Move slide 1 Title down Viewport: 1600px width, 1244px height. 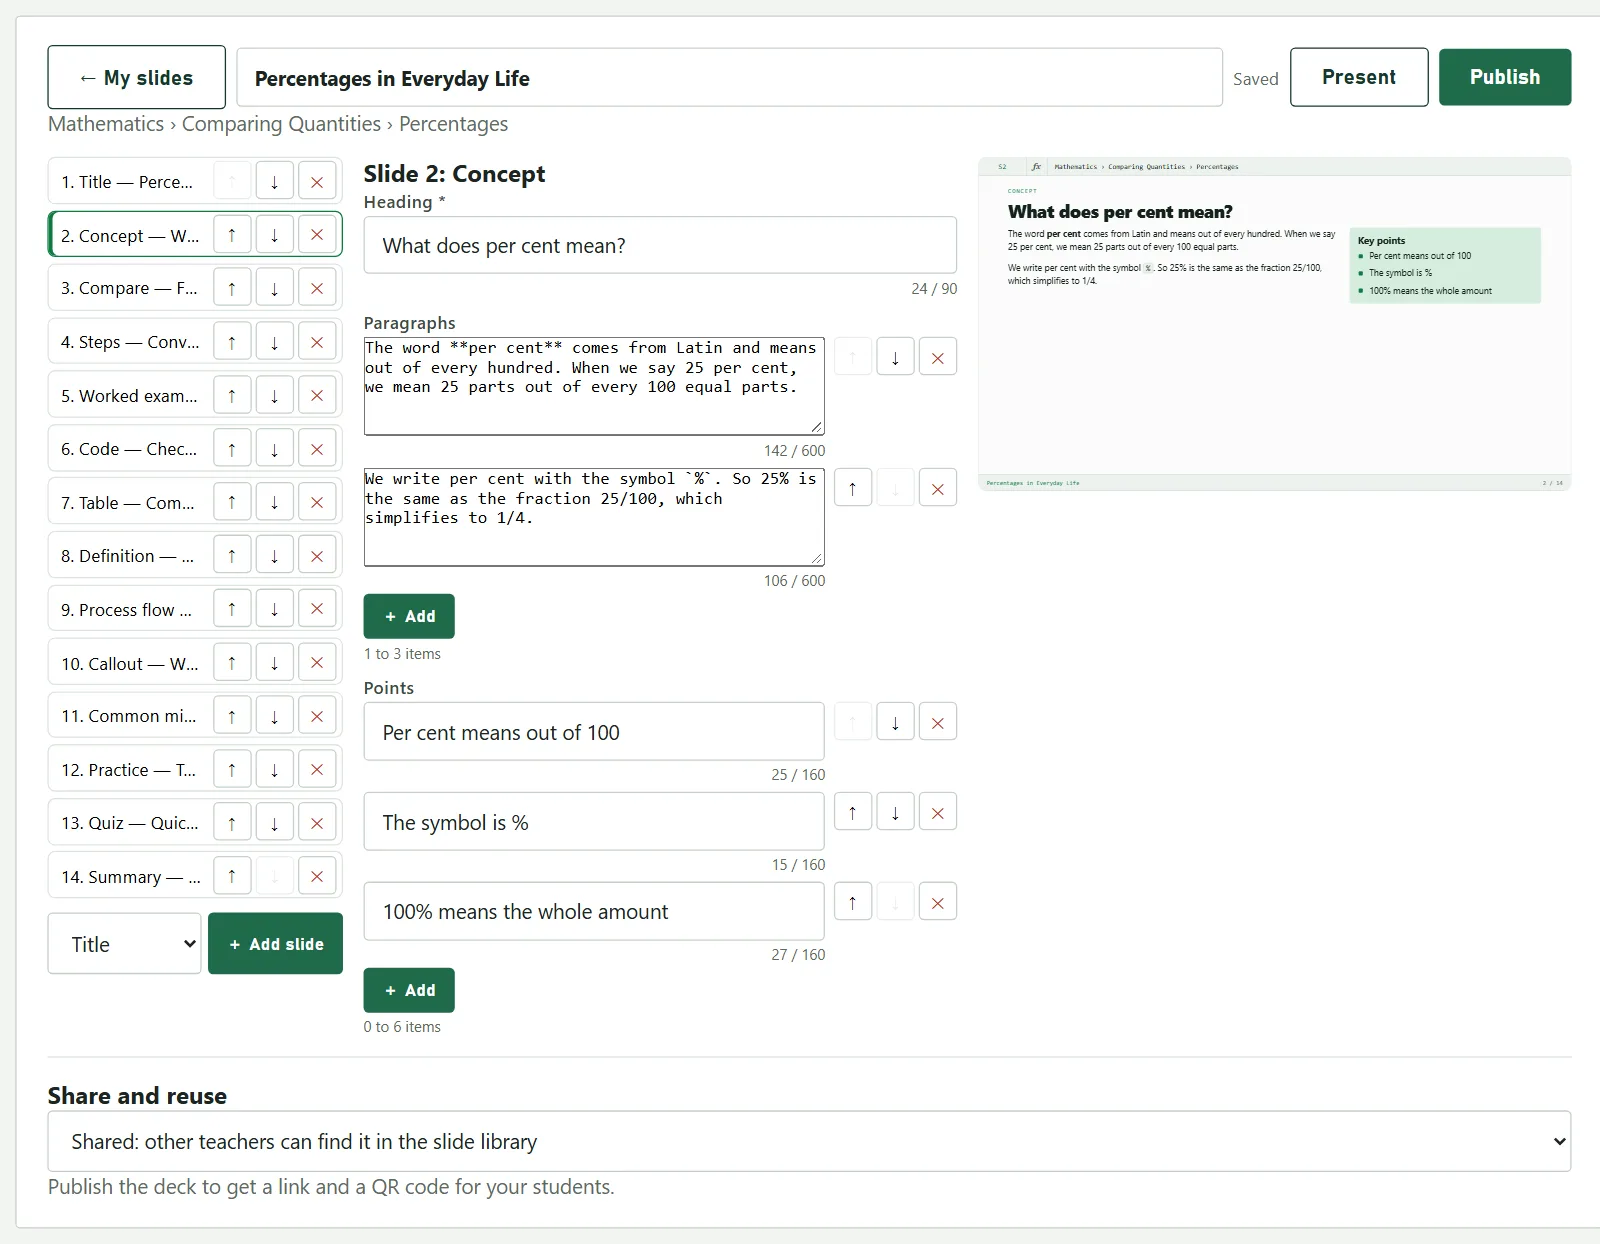click(274, 182)
